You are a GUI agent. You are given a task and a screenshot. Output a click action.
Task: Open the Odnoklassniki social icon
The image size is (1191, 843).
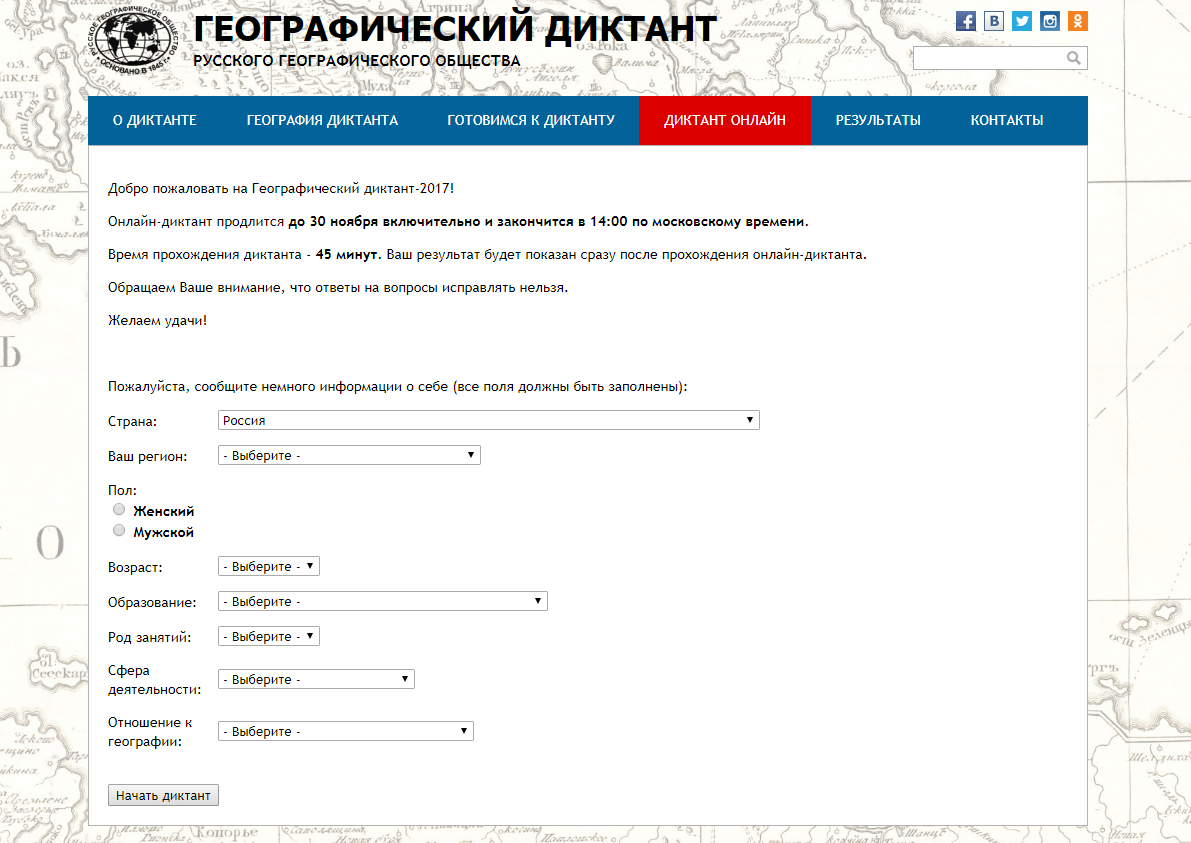click(1078, 21)
